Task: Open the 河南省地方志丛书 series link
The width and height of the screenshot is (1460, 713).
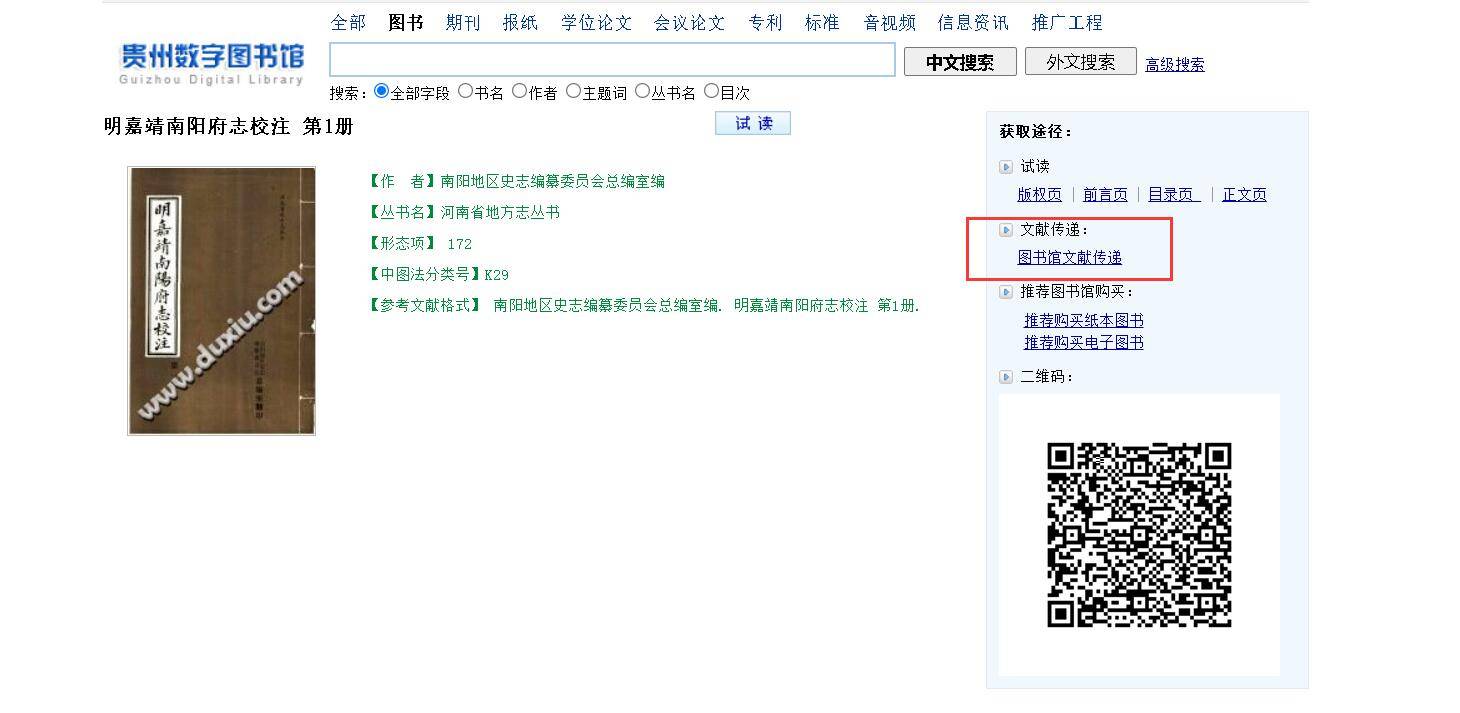Action: pyautogui.click(x=498, y=212)
